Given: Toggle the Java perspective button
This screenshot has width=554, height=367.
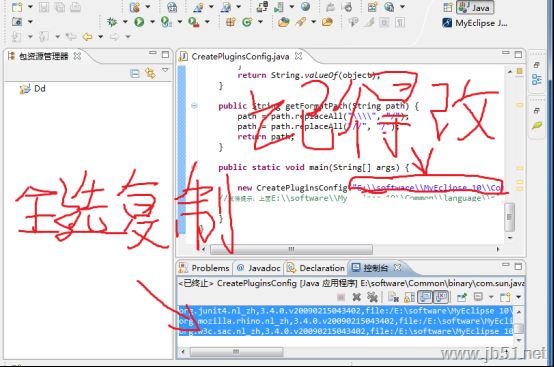Looking at the screenshot, I should tap(475, 7).
